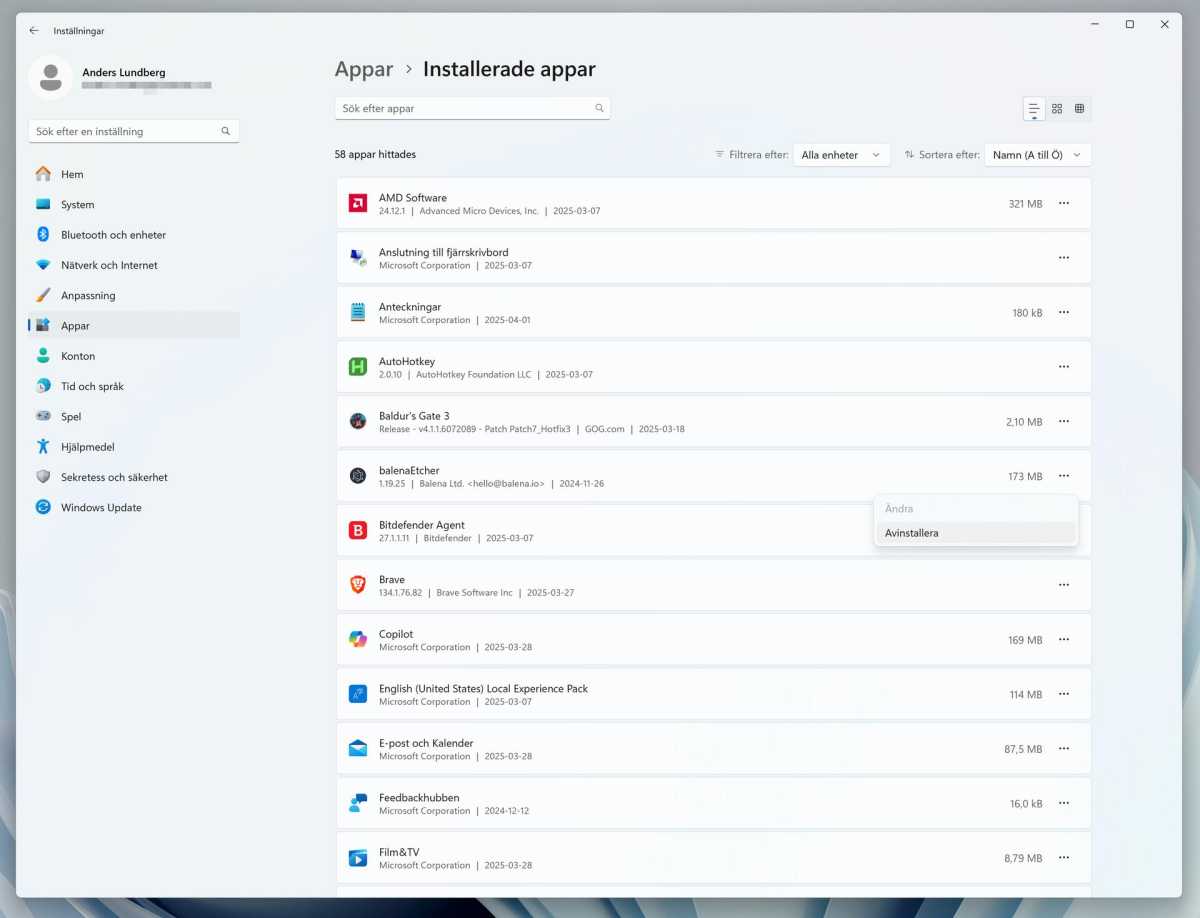Switch to table view layout
1200x918 pixels.
1079,108
